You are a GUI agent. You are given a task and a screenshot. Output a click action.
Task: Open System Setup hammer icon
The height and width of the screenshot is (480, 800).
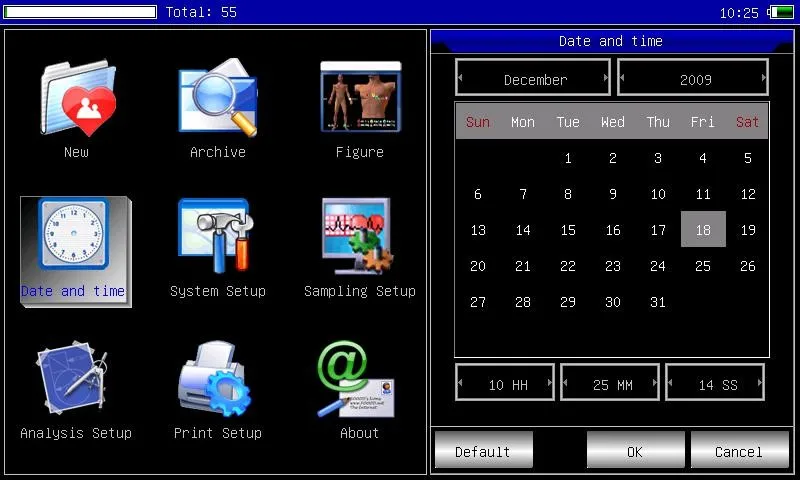pos(217,238)
